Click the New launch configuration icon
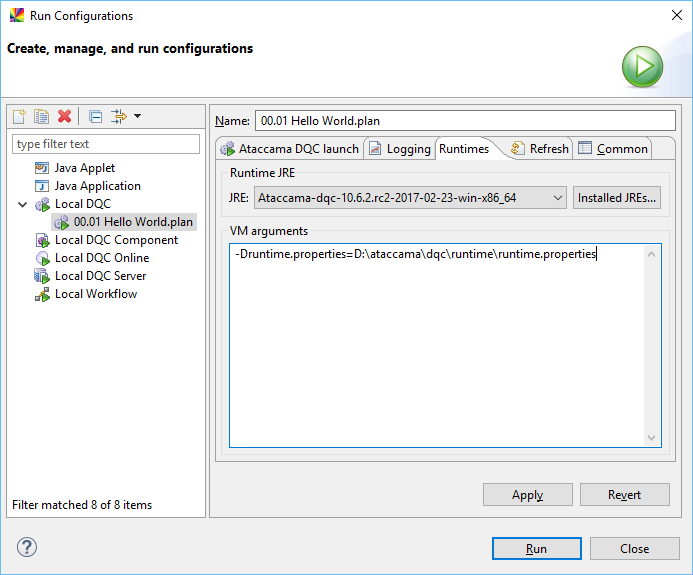Viewport: 693px width, 575px height. click(x=19, y=117)
